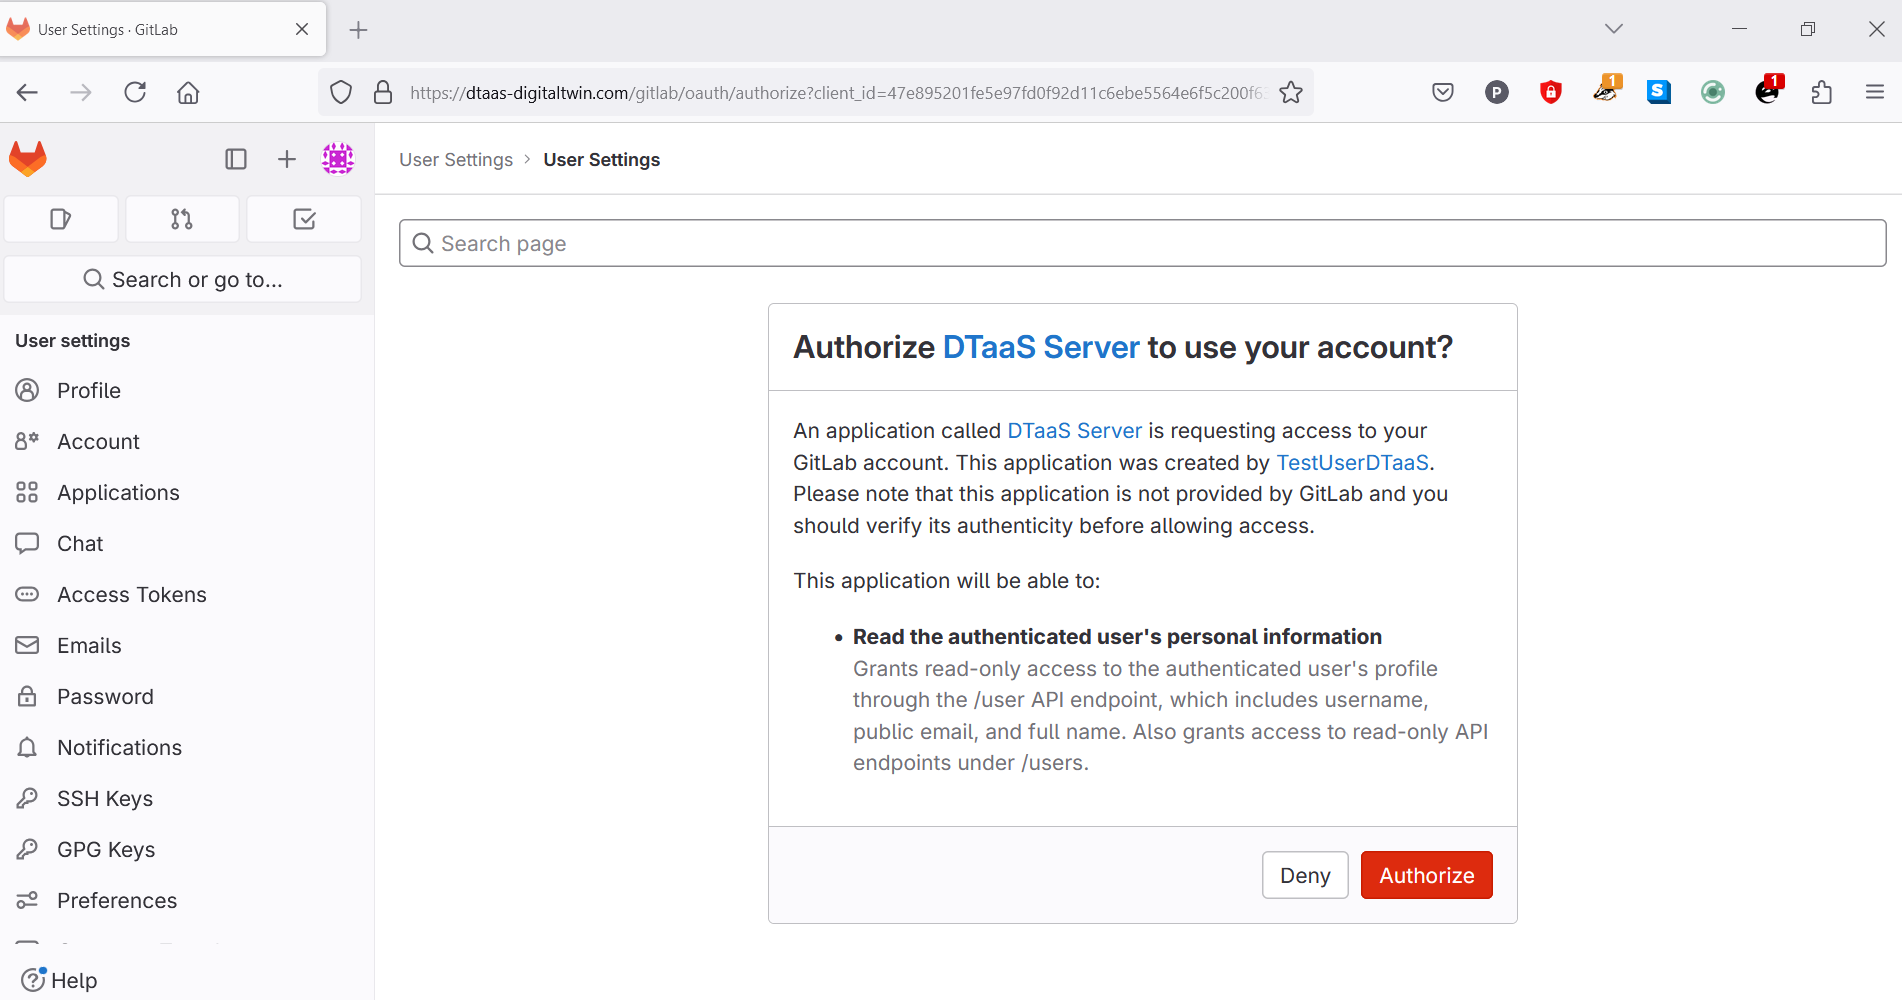Image resolution: width=1902 pixels, height=1000 pixels.
Task: Open TestUserDTaaS creator profile link
Action: tap(1352, 463)
